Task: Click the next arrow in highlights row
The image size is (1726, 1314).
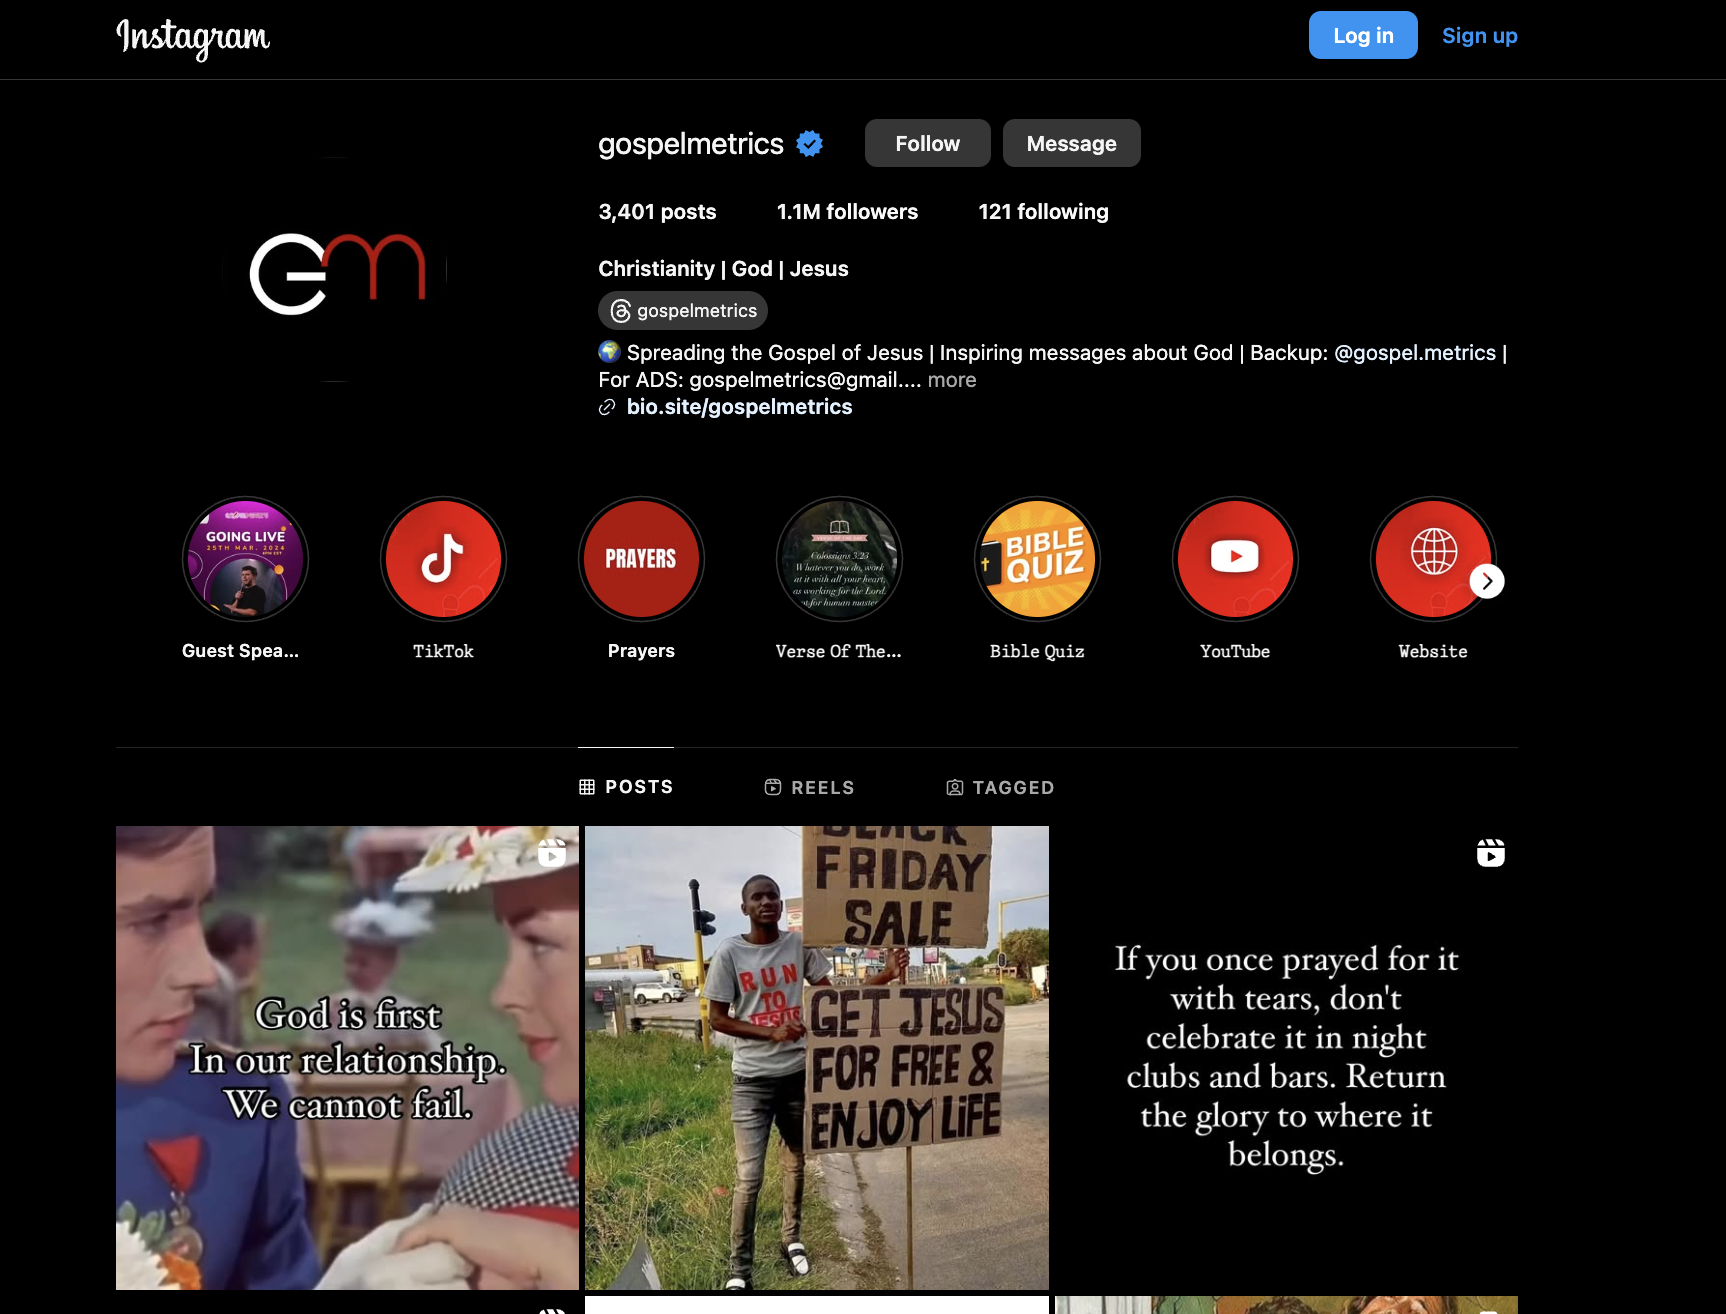Action: coord(1487,581)
